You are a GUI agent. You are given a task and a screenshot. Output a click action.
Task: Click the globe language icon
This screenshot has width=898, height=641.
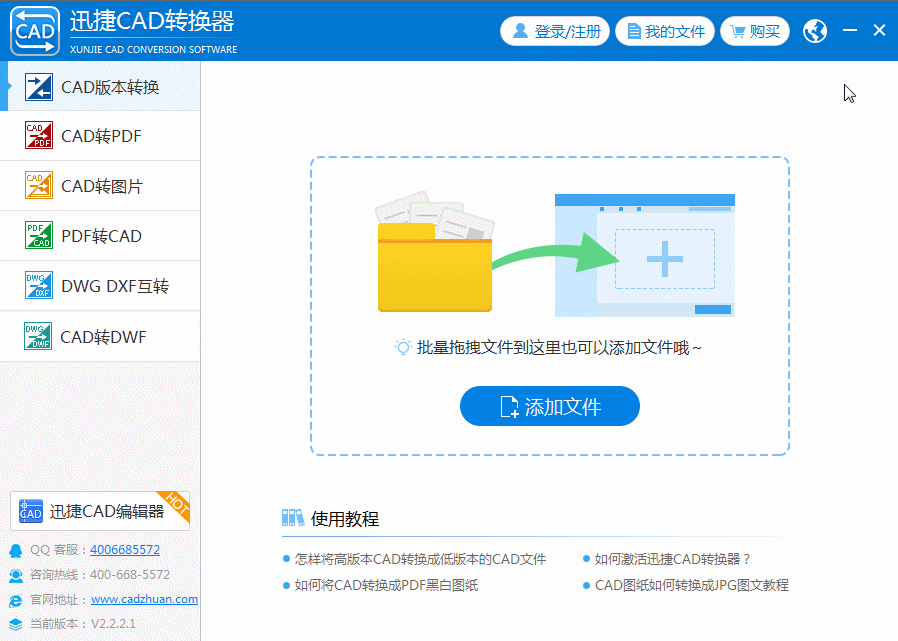point(815,31)
